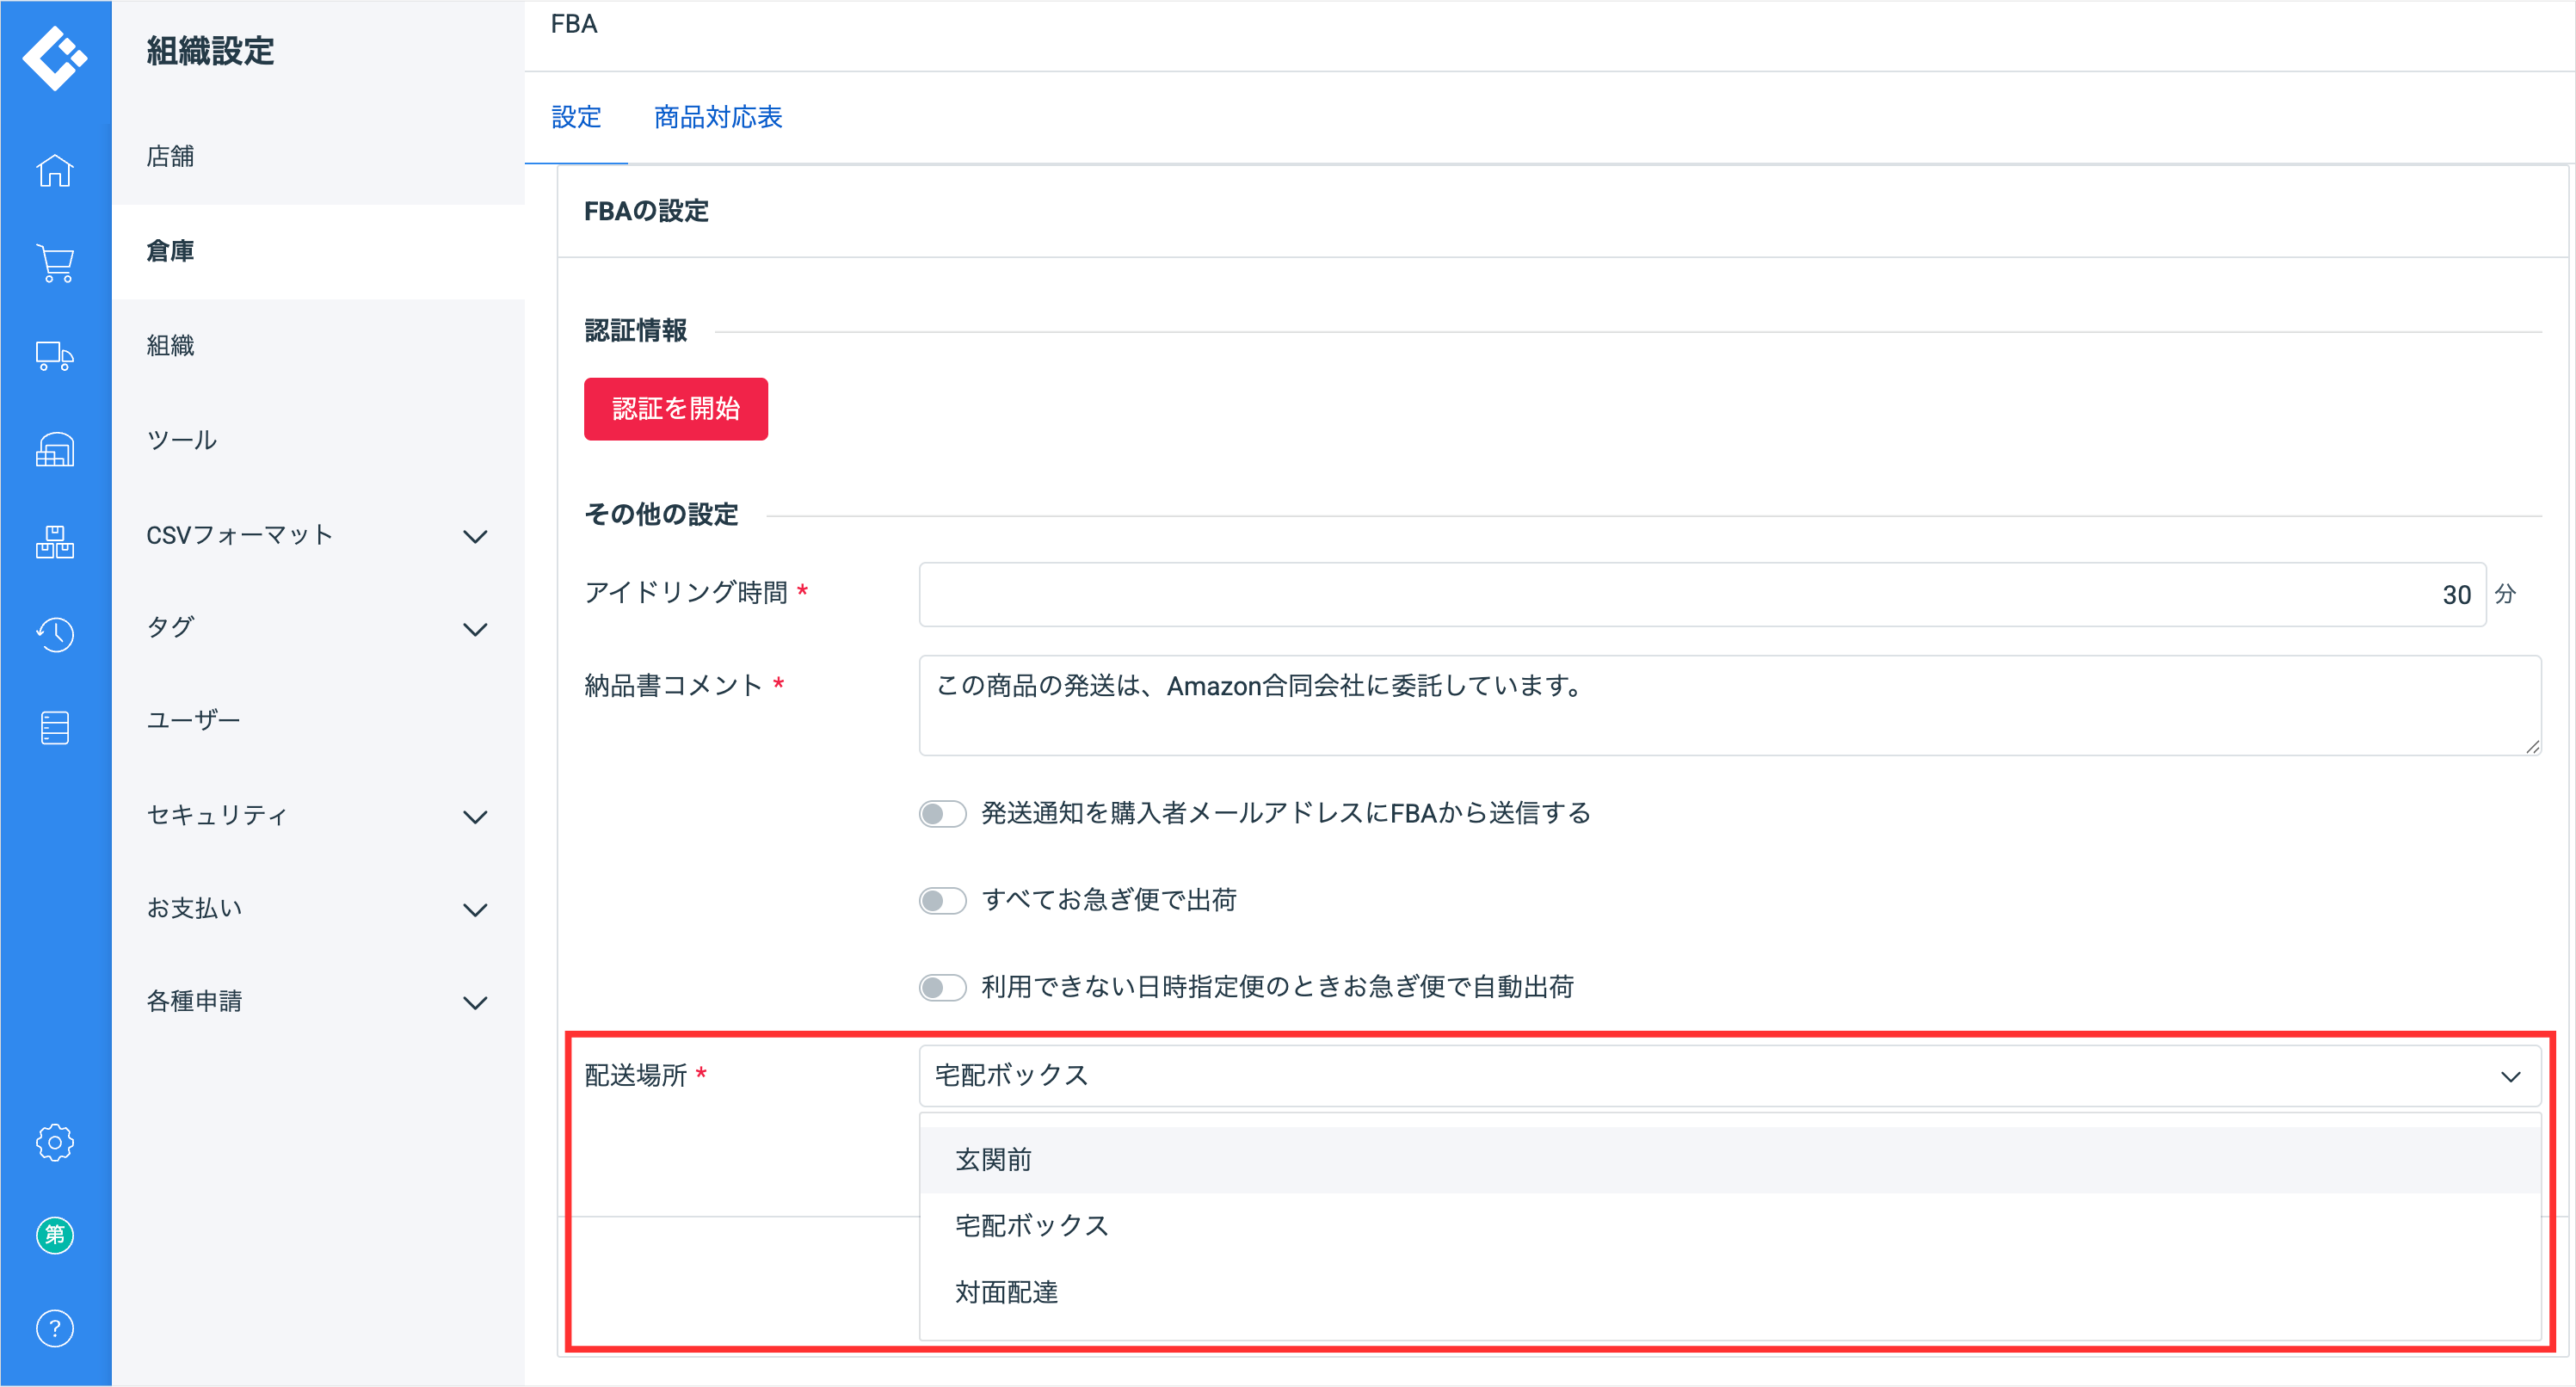The image size is (2576, 1387).
Task: Enable FBA shipping notification email toggle
Action: click(942, 814)
